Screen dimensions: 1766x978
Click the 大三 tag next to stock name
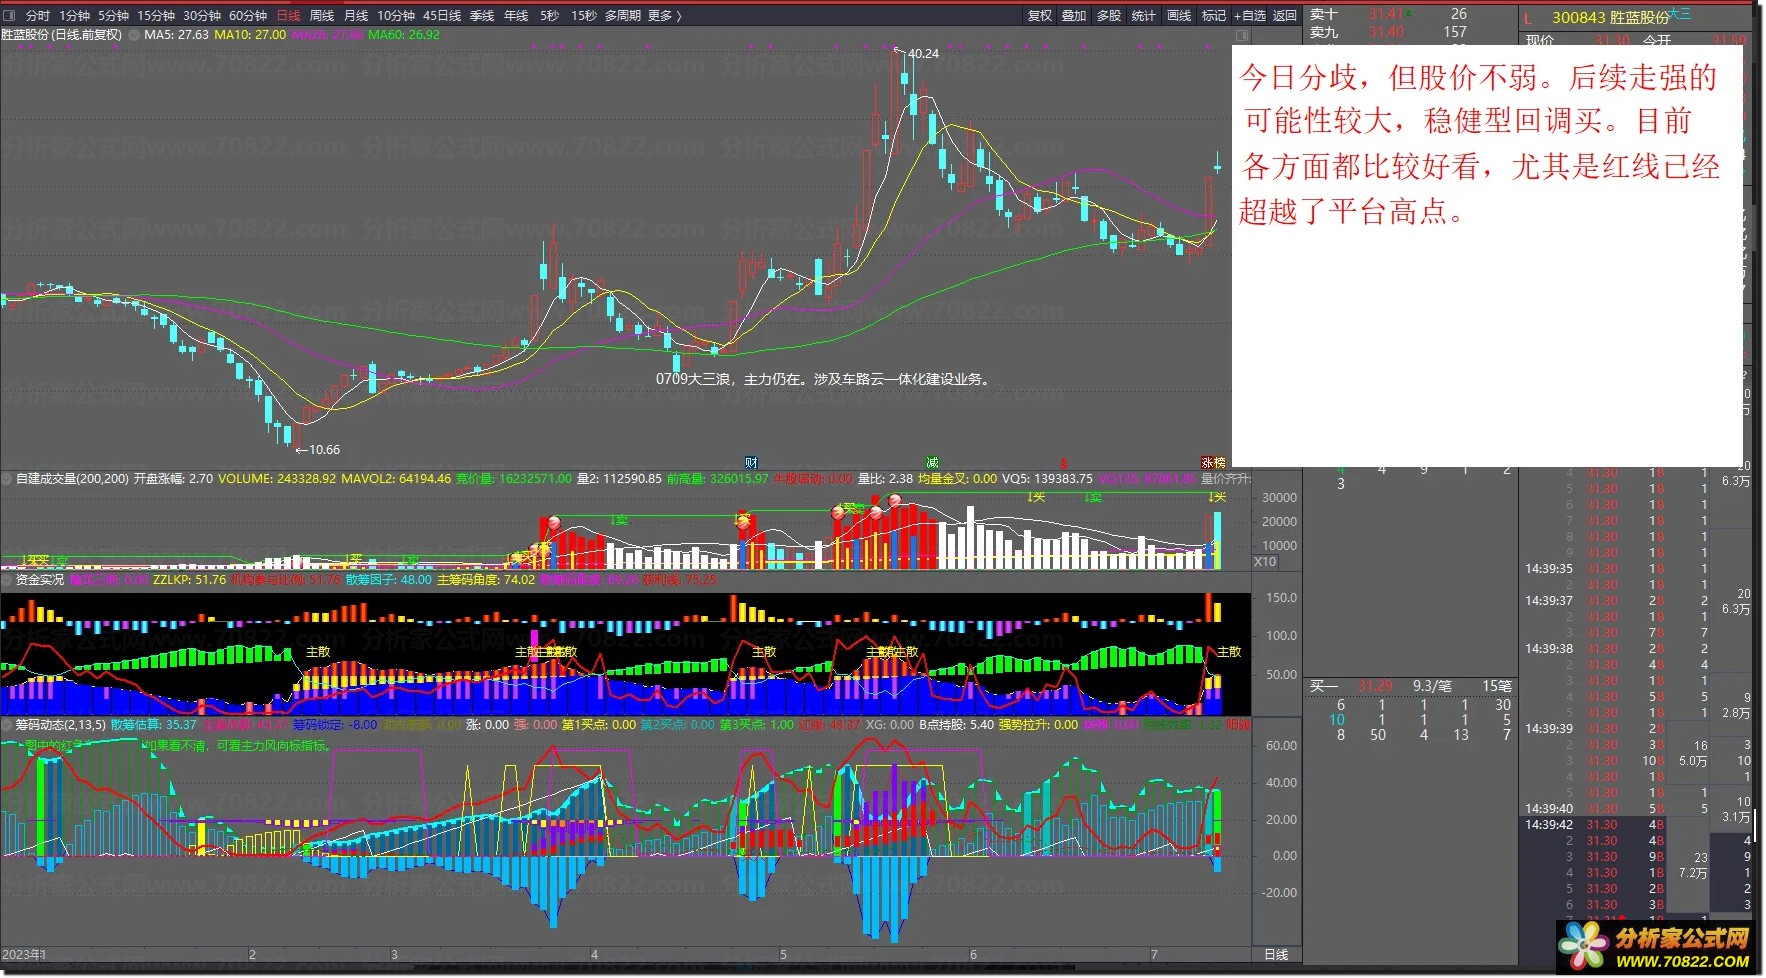coord(1679,14)
